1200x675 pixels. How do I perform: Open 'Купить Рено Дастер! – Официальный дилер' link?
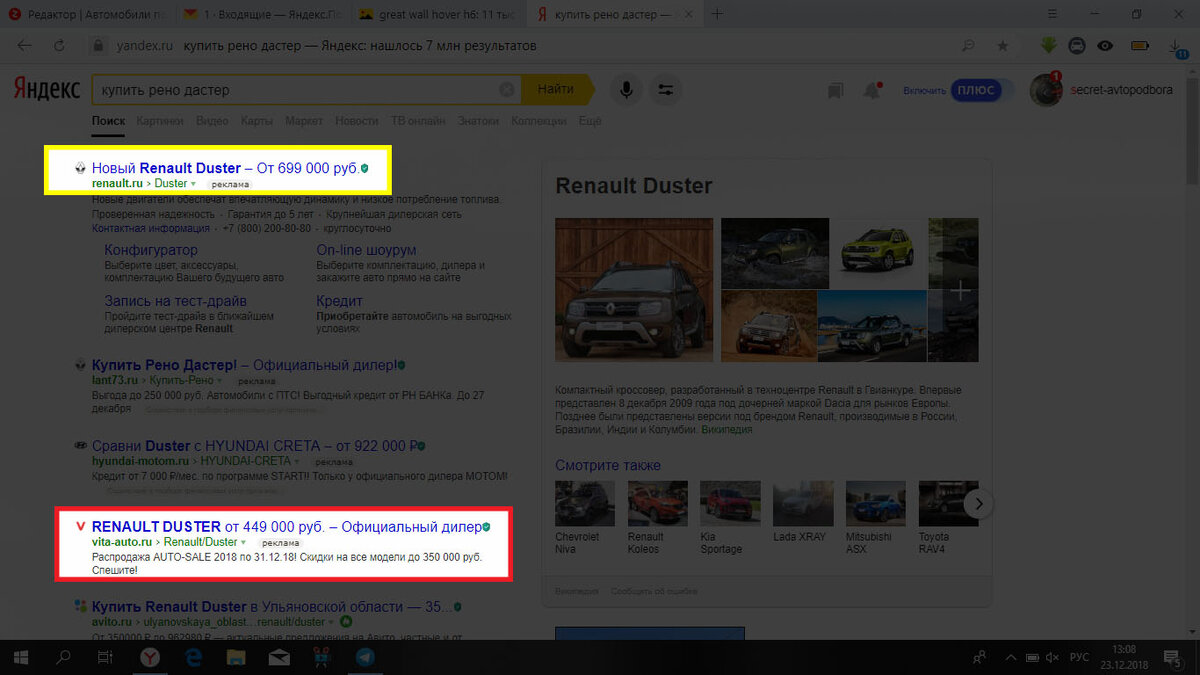pos(243,365)
